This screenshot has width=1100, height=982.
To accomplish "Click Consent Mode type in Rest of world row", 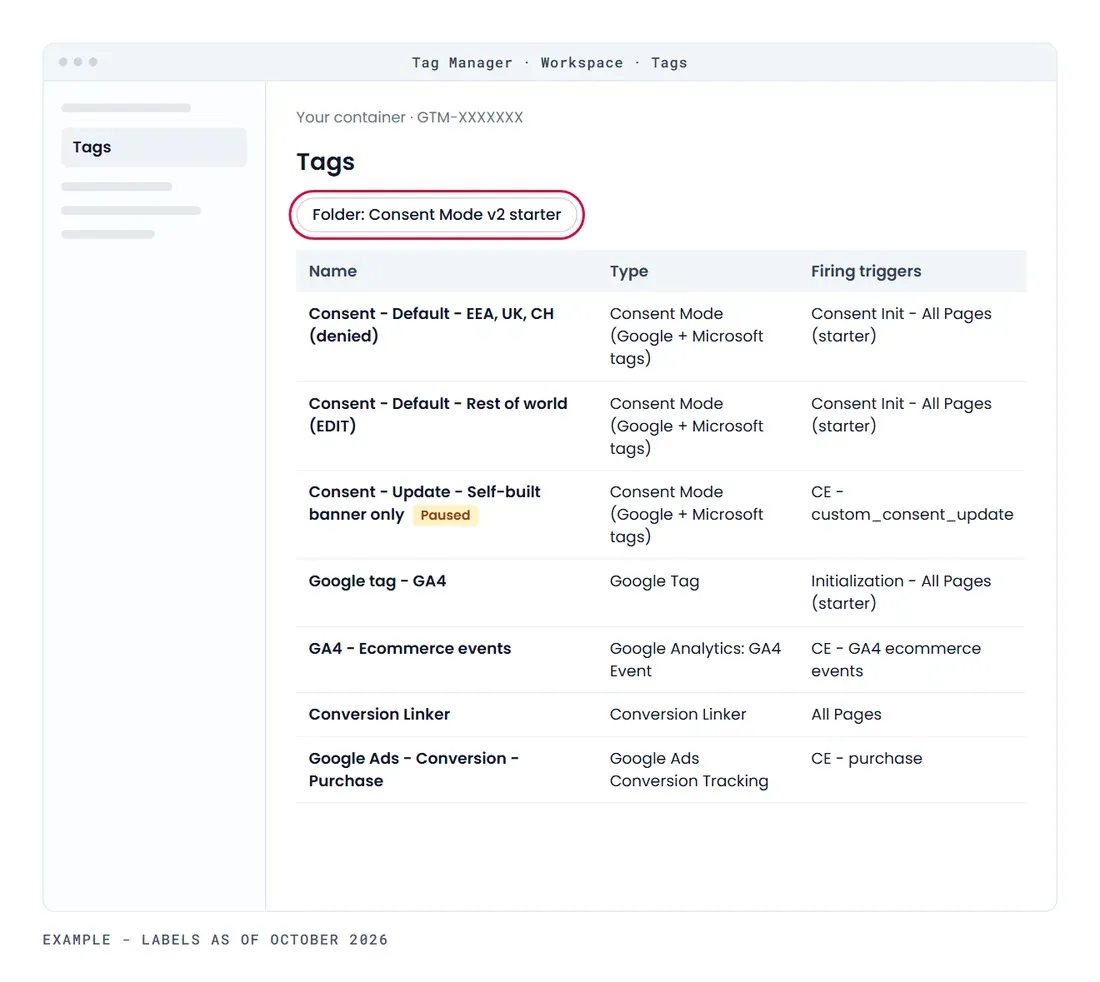I will click(686, 426).
